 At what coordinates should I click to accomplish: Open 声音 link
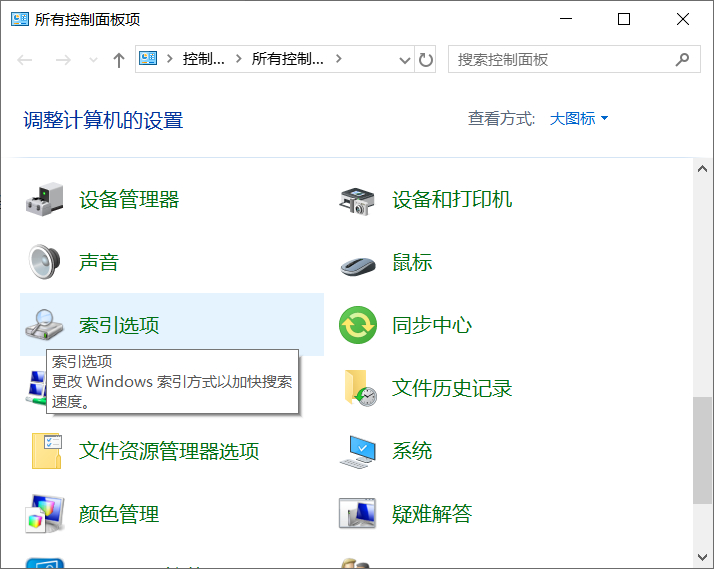pyautogui.click(x=99, y=262)
